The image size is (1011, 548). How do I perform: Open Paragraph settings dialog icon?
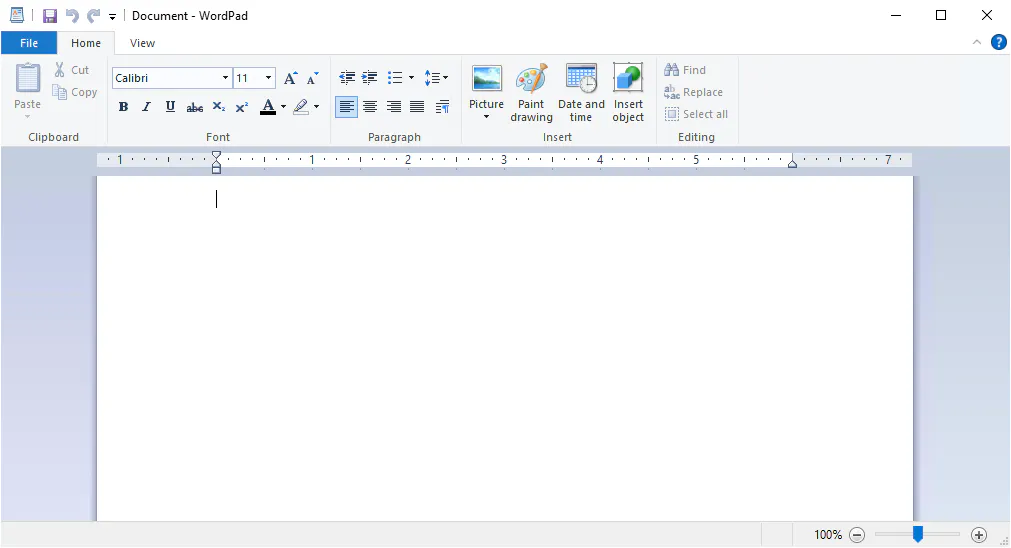tap(442, 107)
